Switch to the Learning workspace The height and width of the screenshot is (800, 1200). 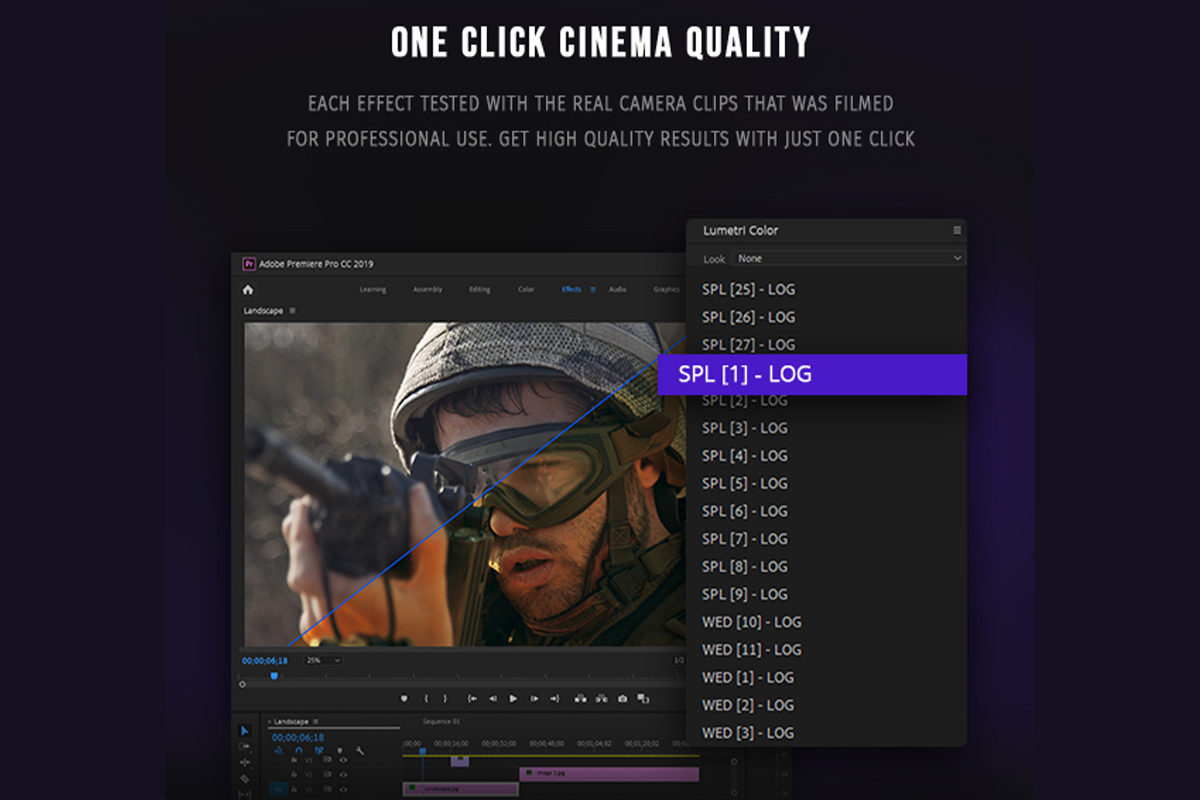[x=373, y=289]
